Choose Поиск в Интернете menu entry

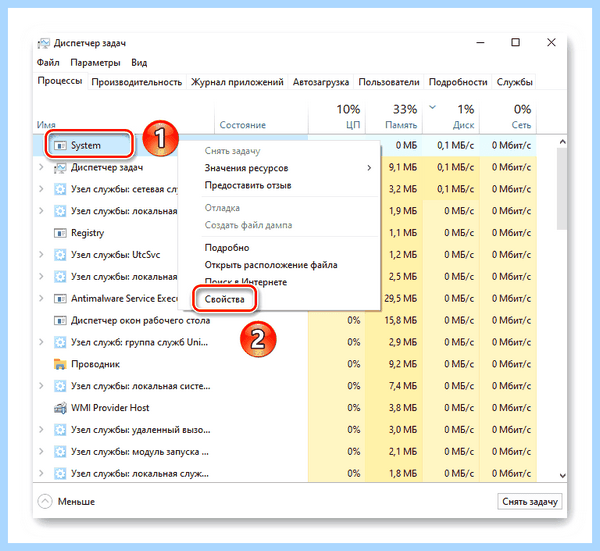coord(246,282)
